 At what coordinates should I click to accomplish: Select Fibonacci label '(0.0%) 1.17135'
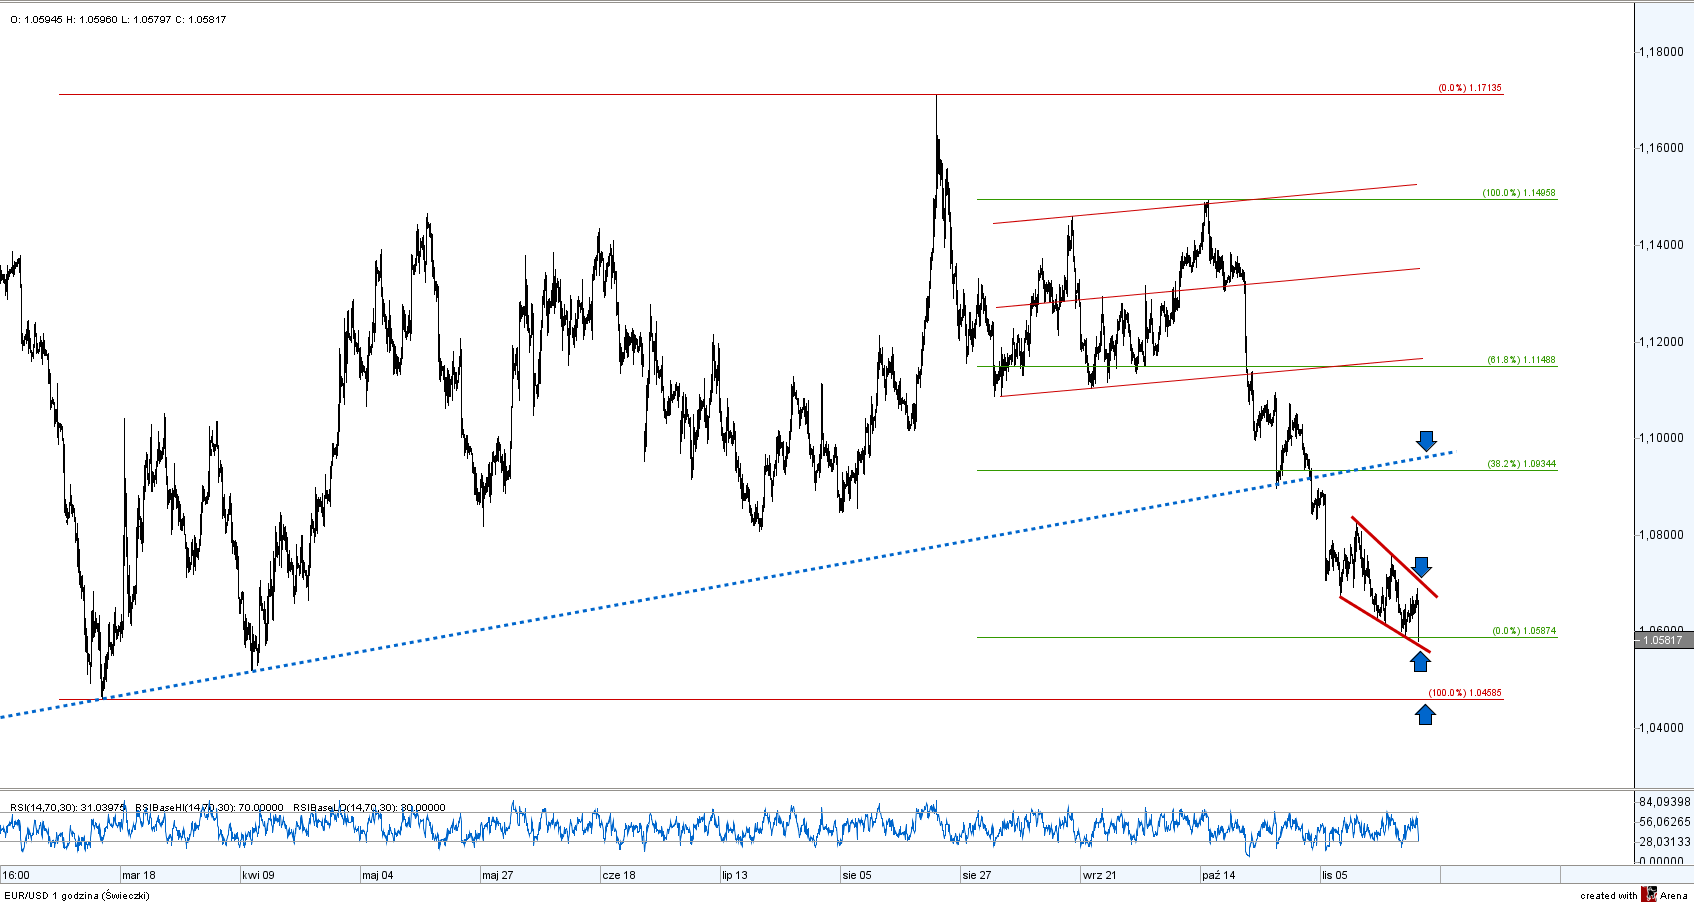click(x=1470, y=88)
